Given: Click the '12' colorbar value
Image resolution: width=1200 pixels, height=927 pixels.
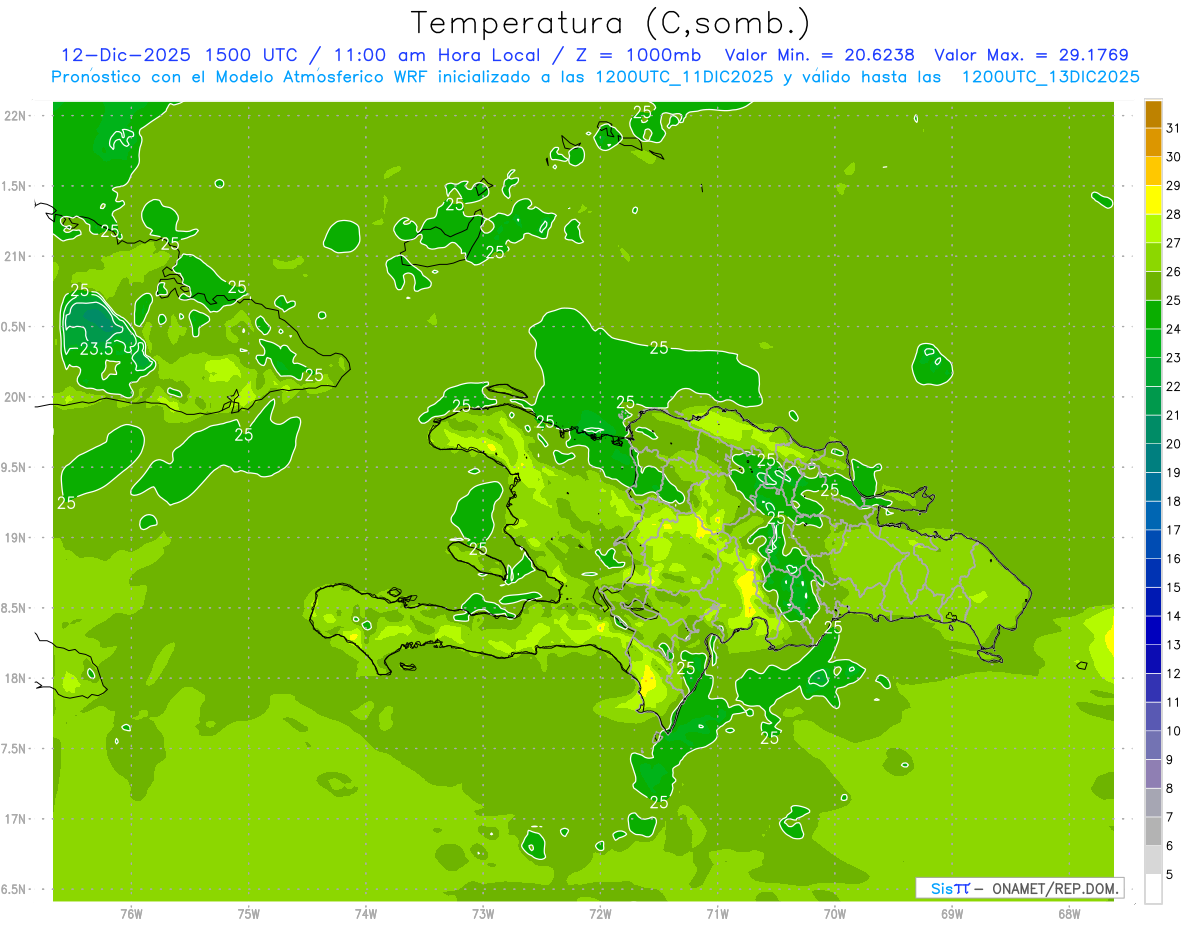Looking at the screenshot, I should 1174,674.
